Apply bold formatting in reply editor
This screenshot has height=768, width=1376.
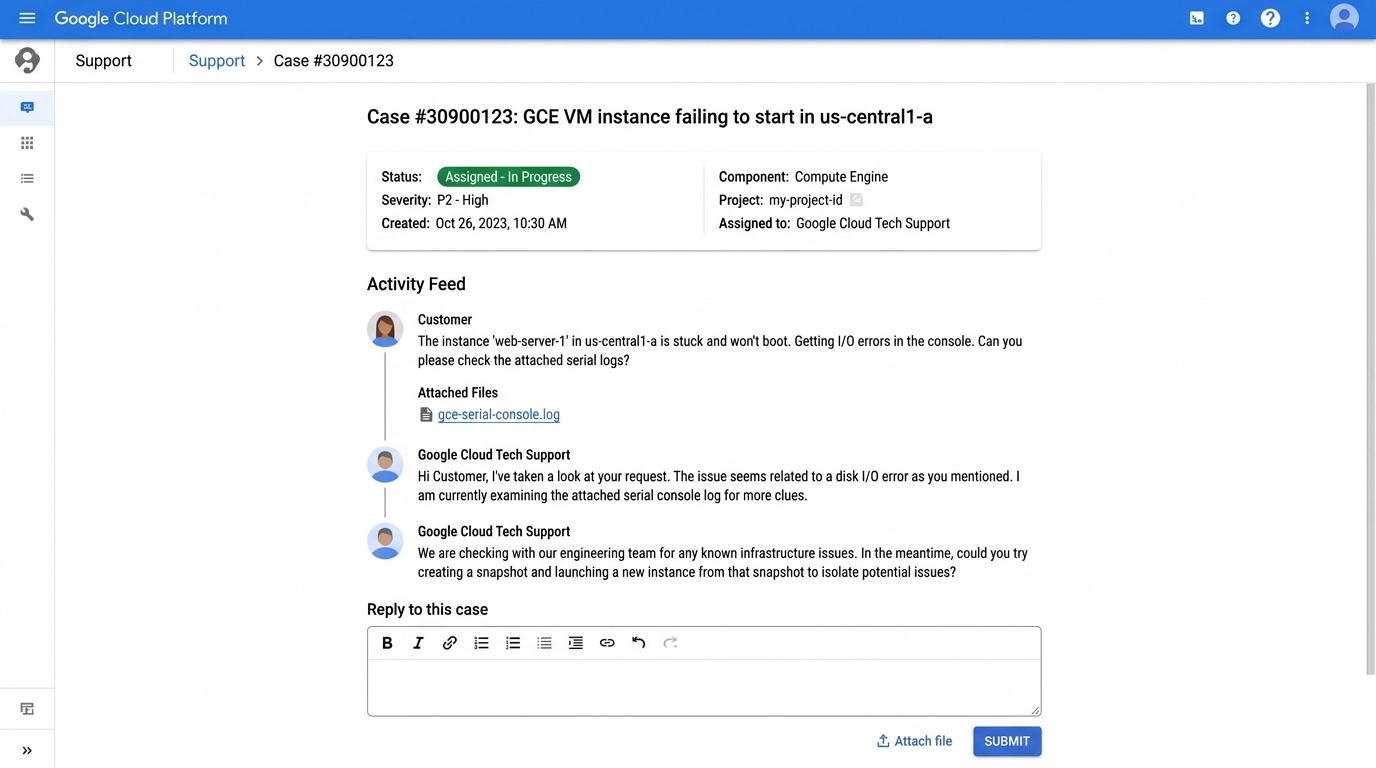point(387,643)
